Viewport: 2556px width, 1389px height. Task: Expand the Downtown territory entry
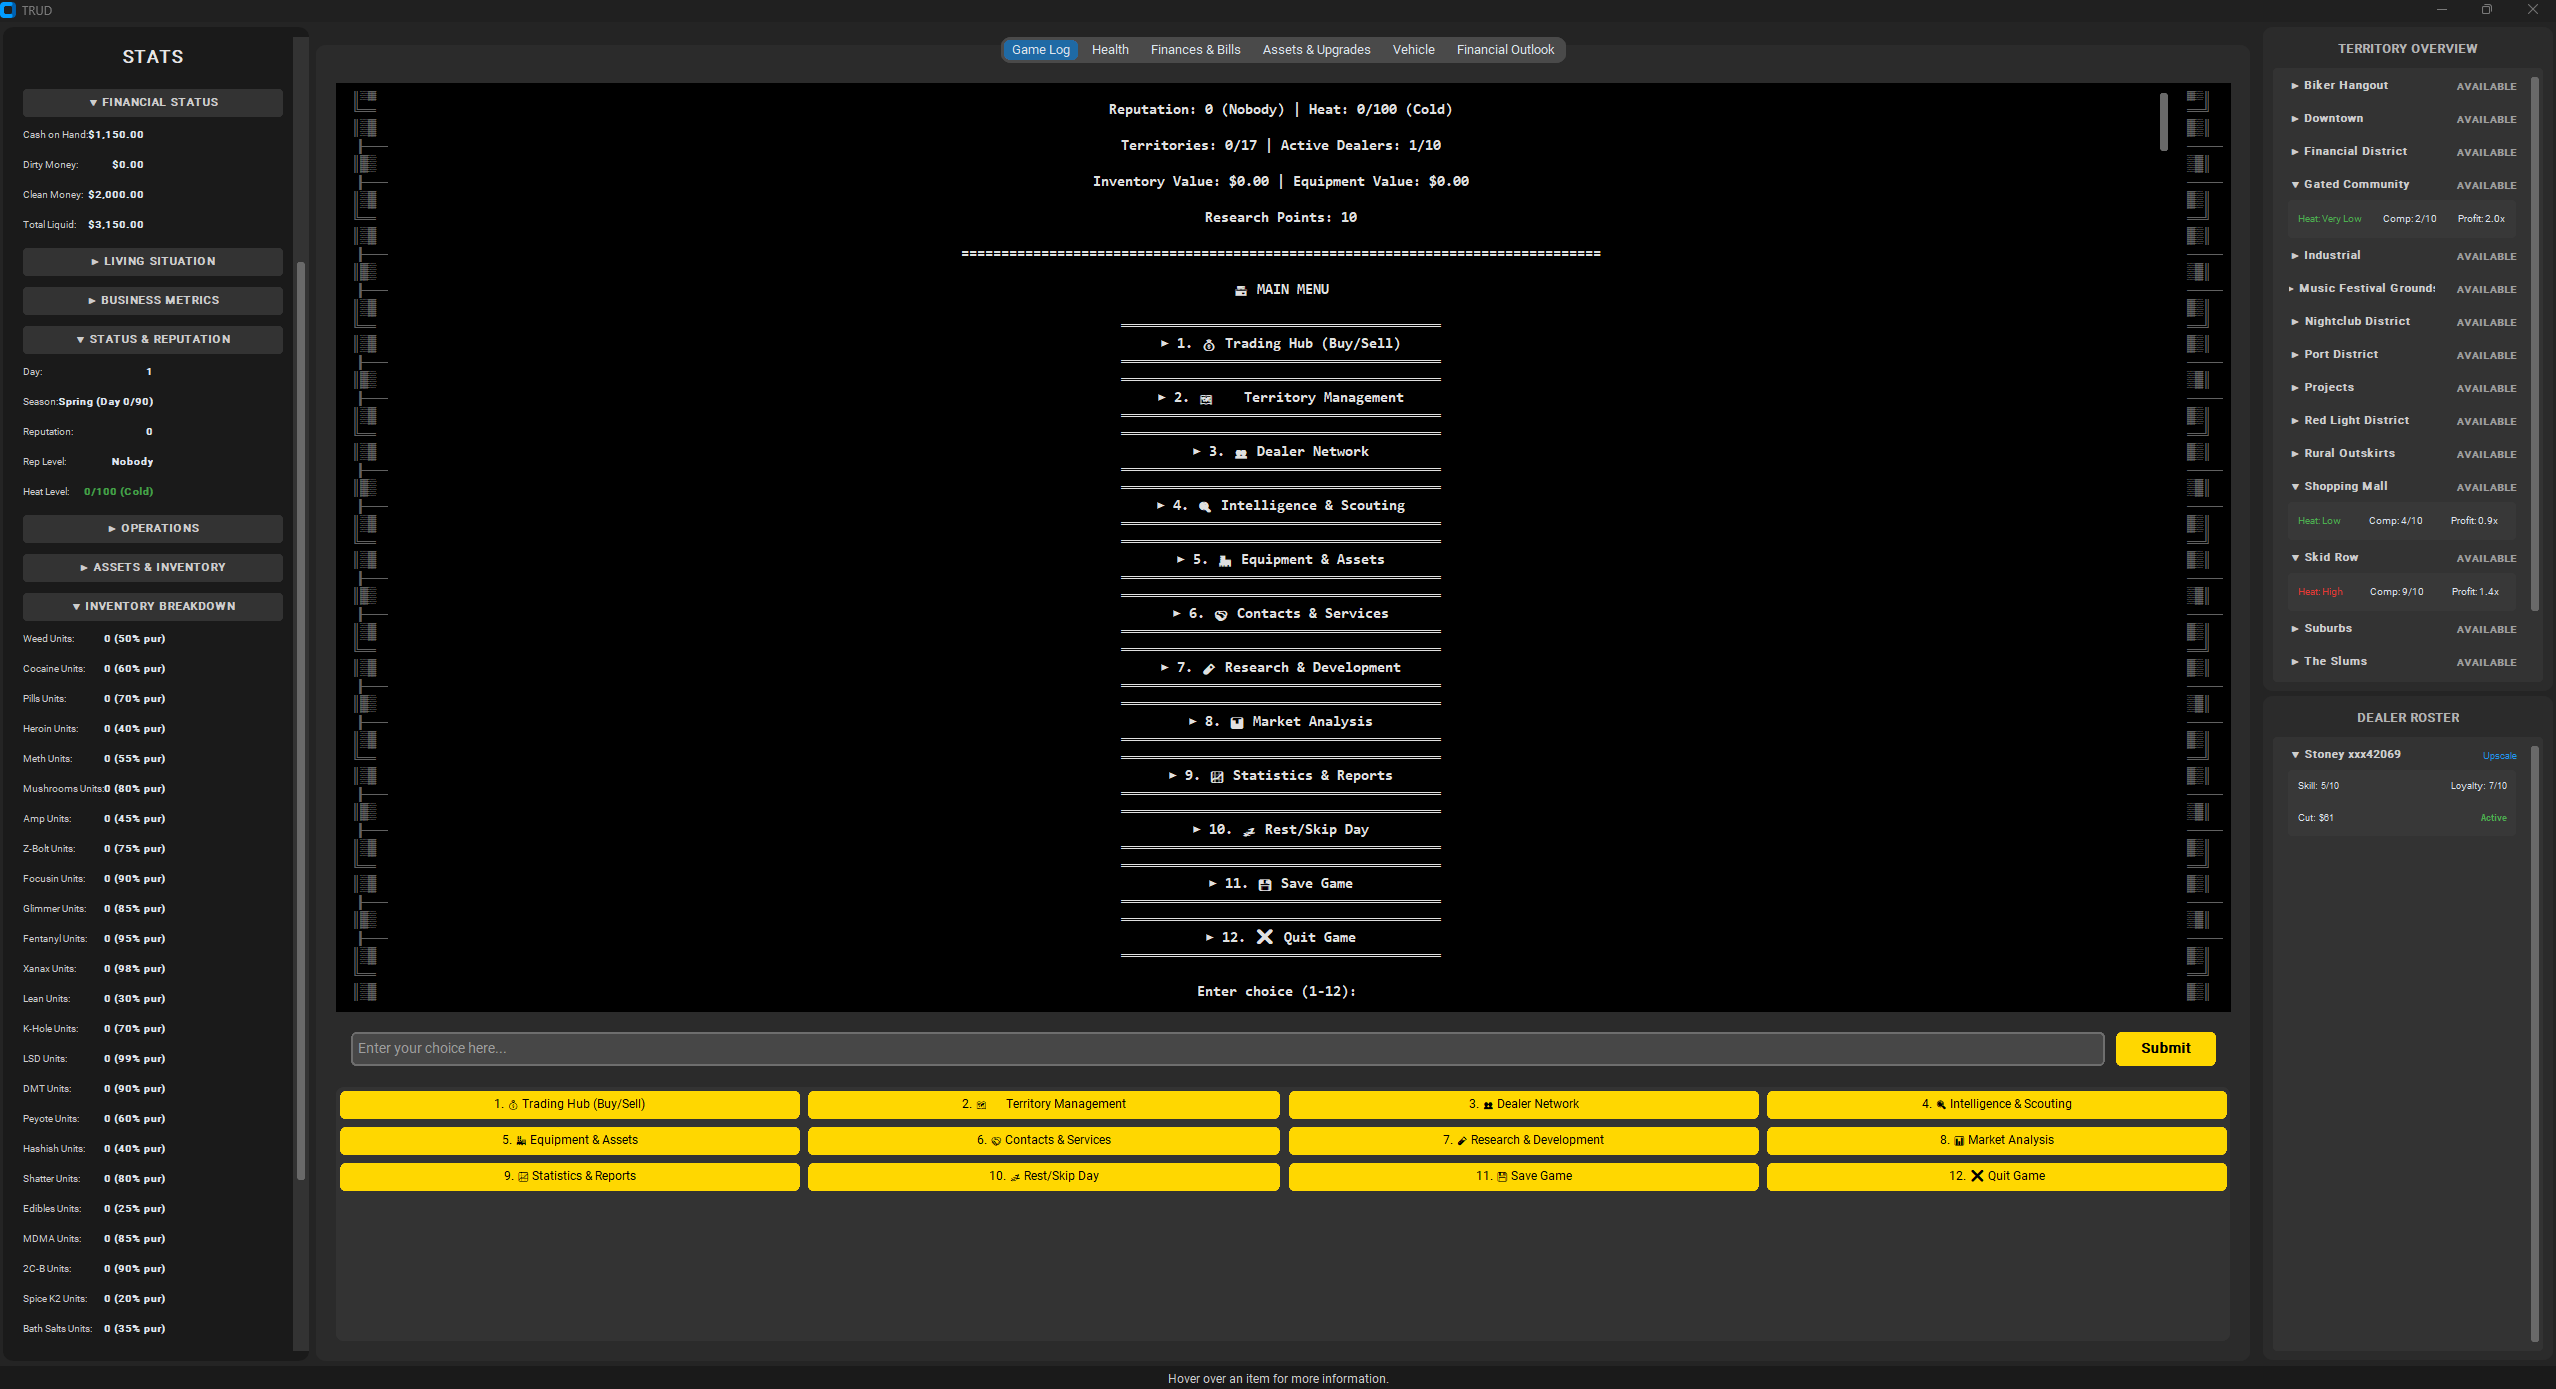[x=2332, y=118]
